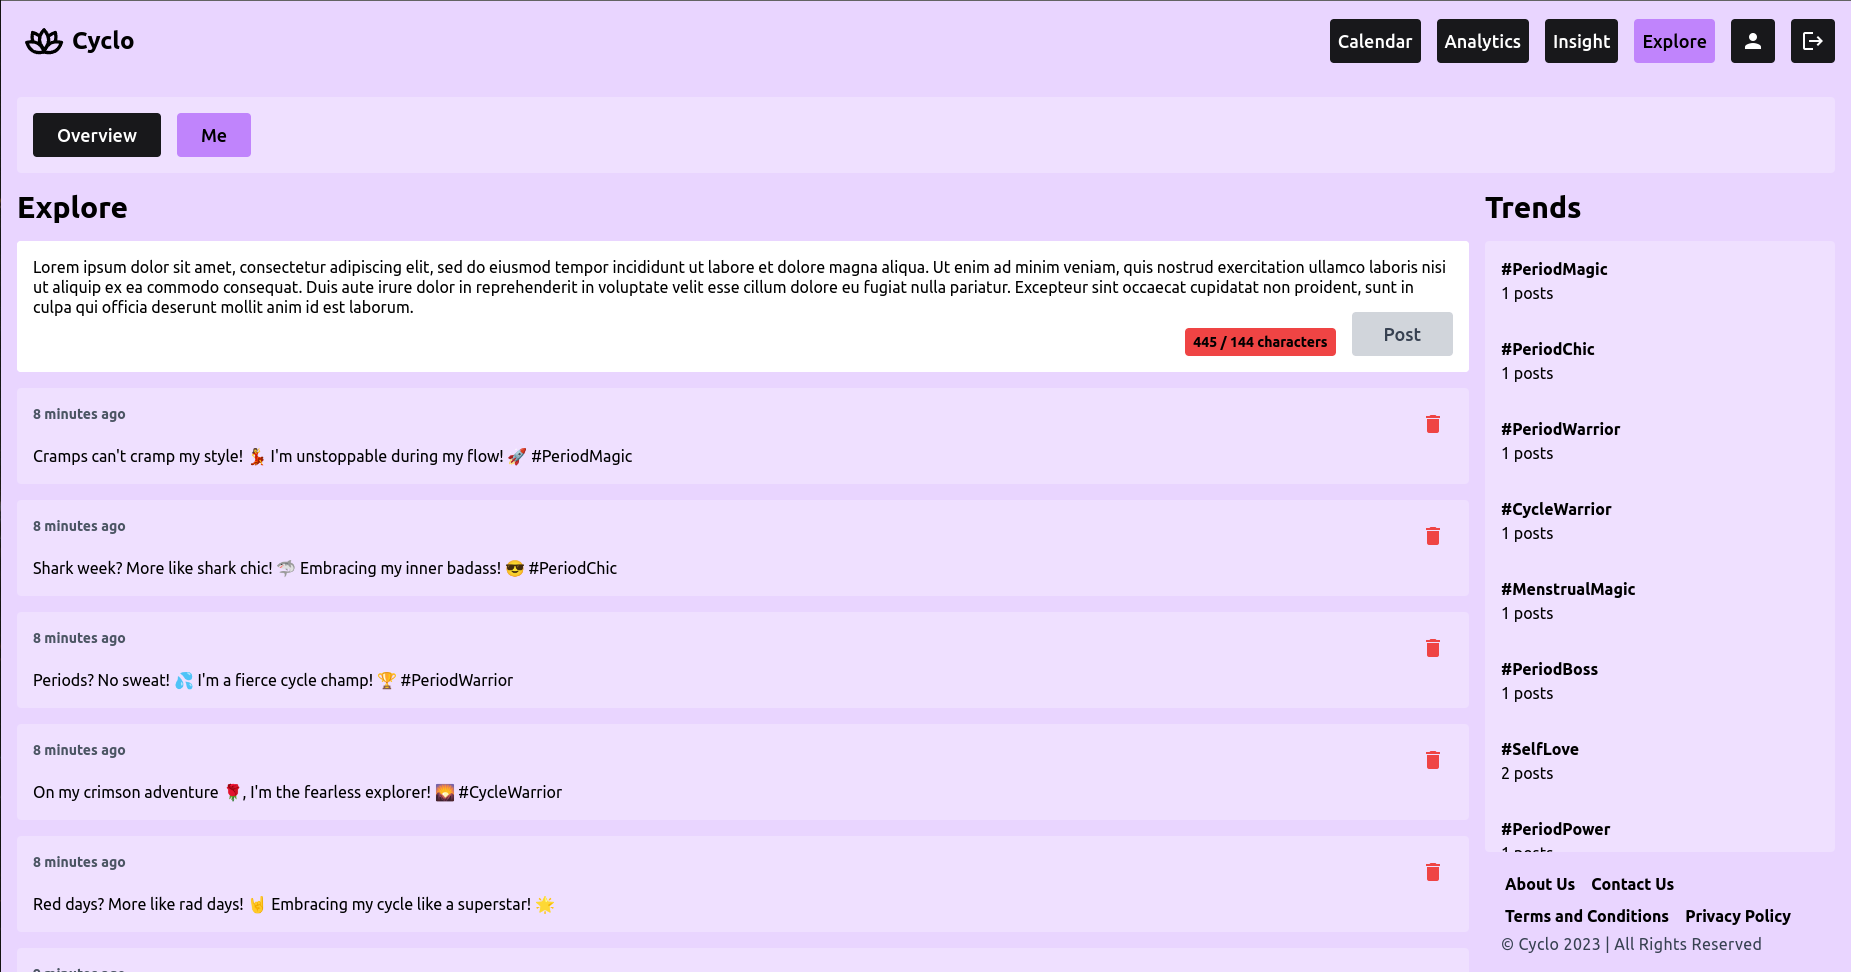Delete the #PeriodWarrior post with trash icon

pos(1433,648)
